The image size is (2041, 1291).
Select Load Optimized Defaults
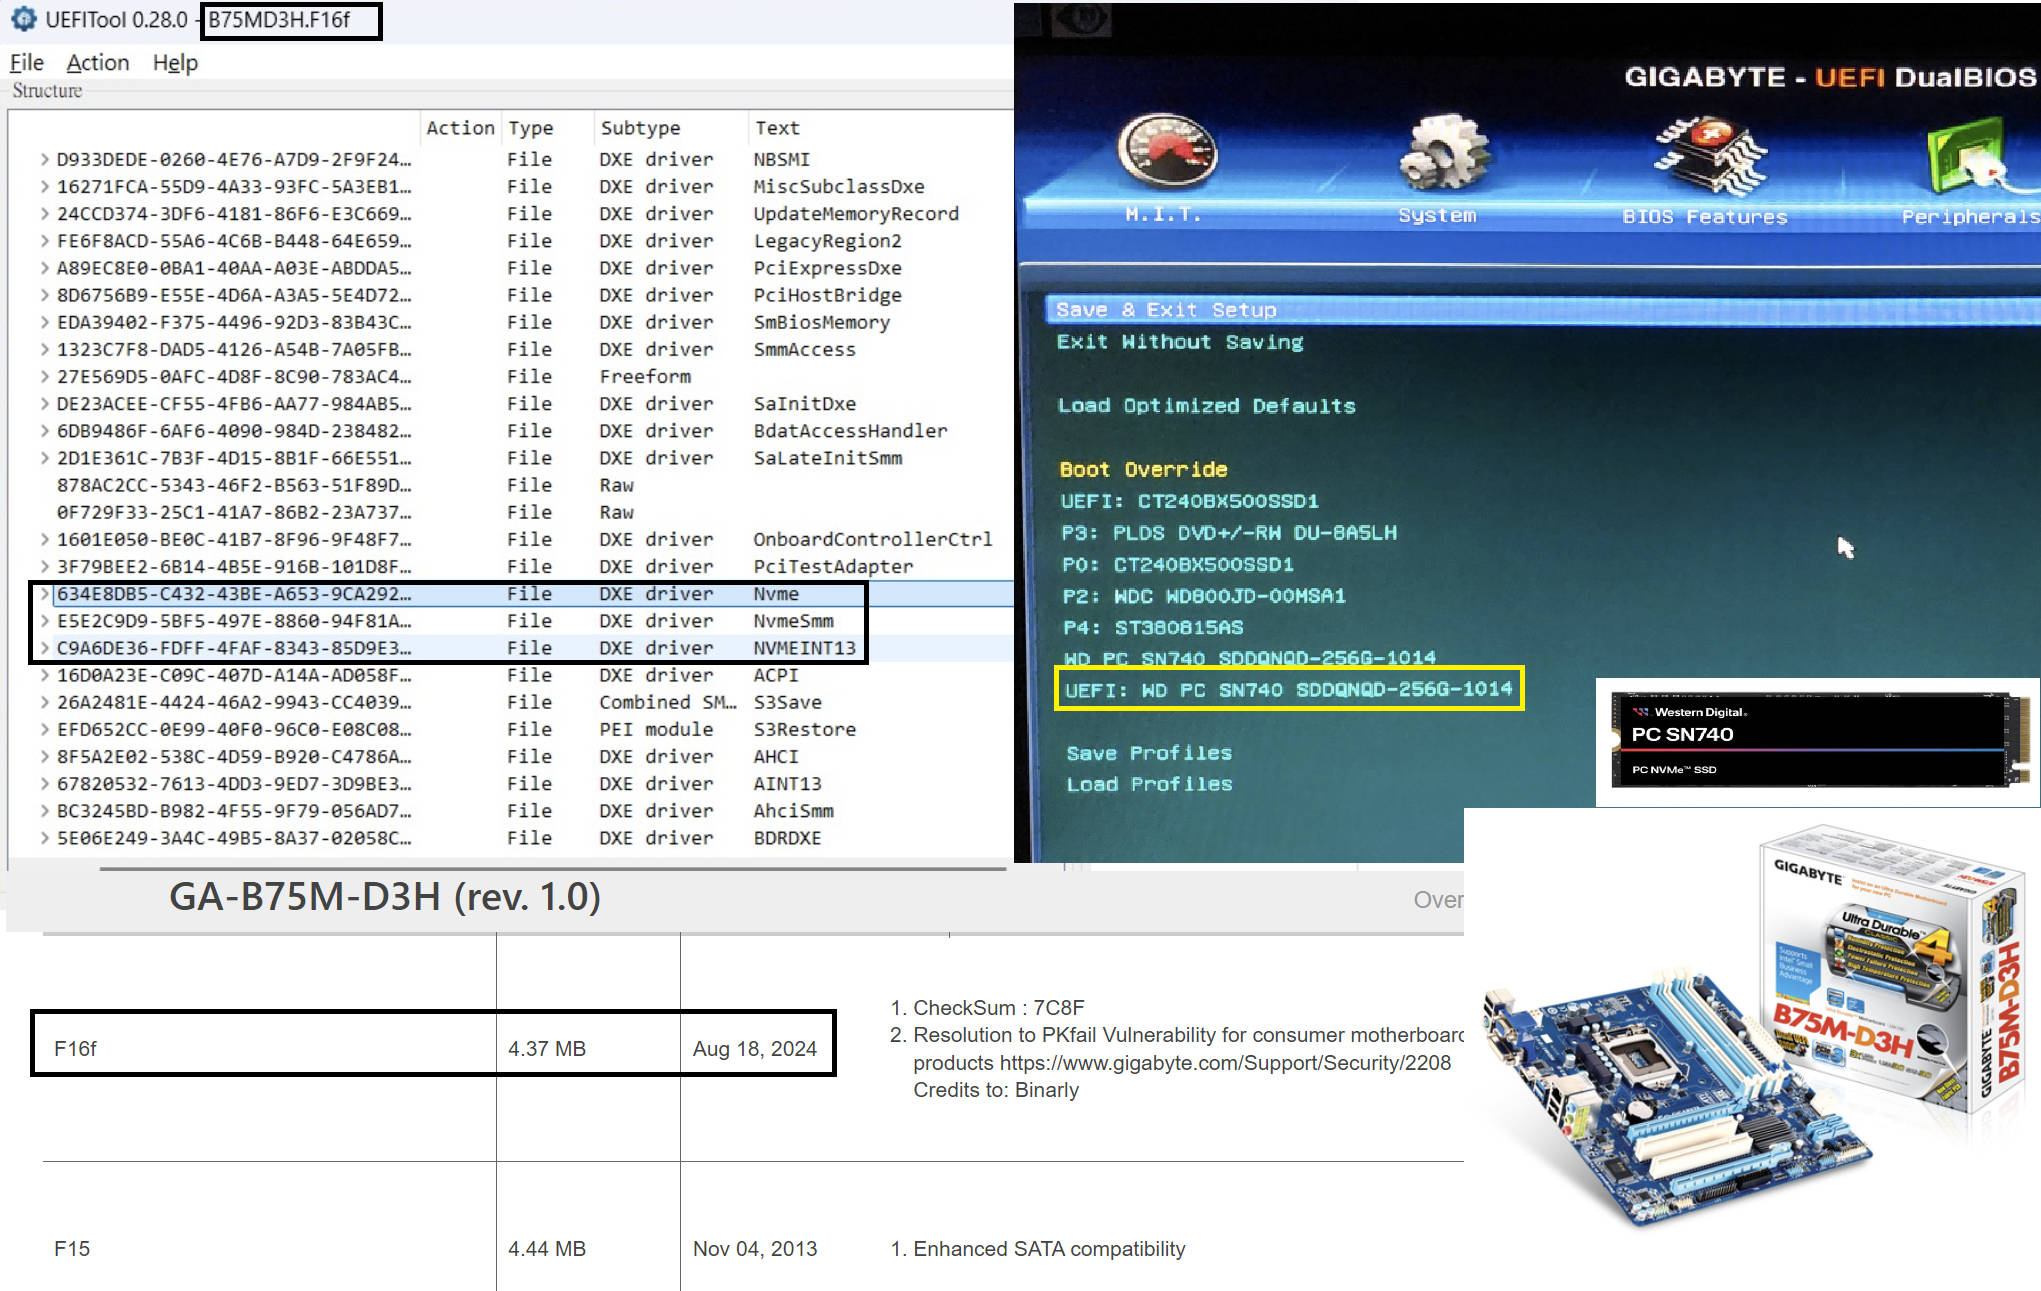(1206, 405)
